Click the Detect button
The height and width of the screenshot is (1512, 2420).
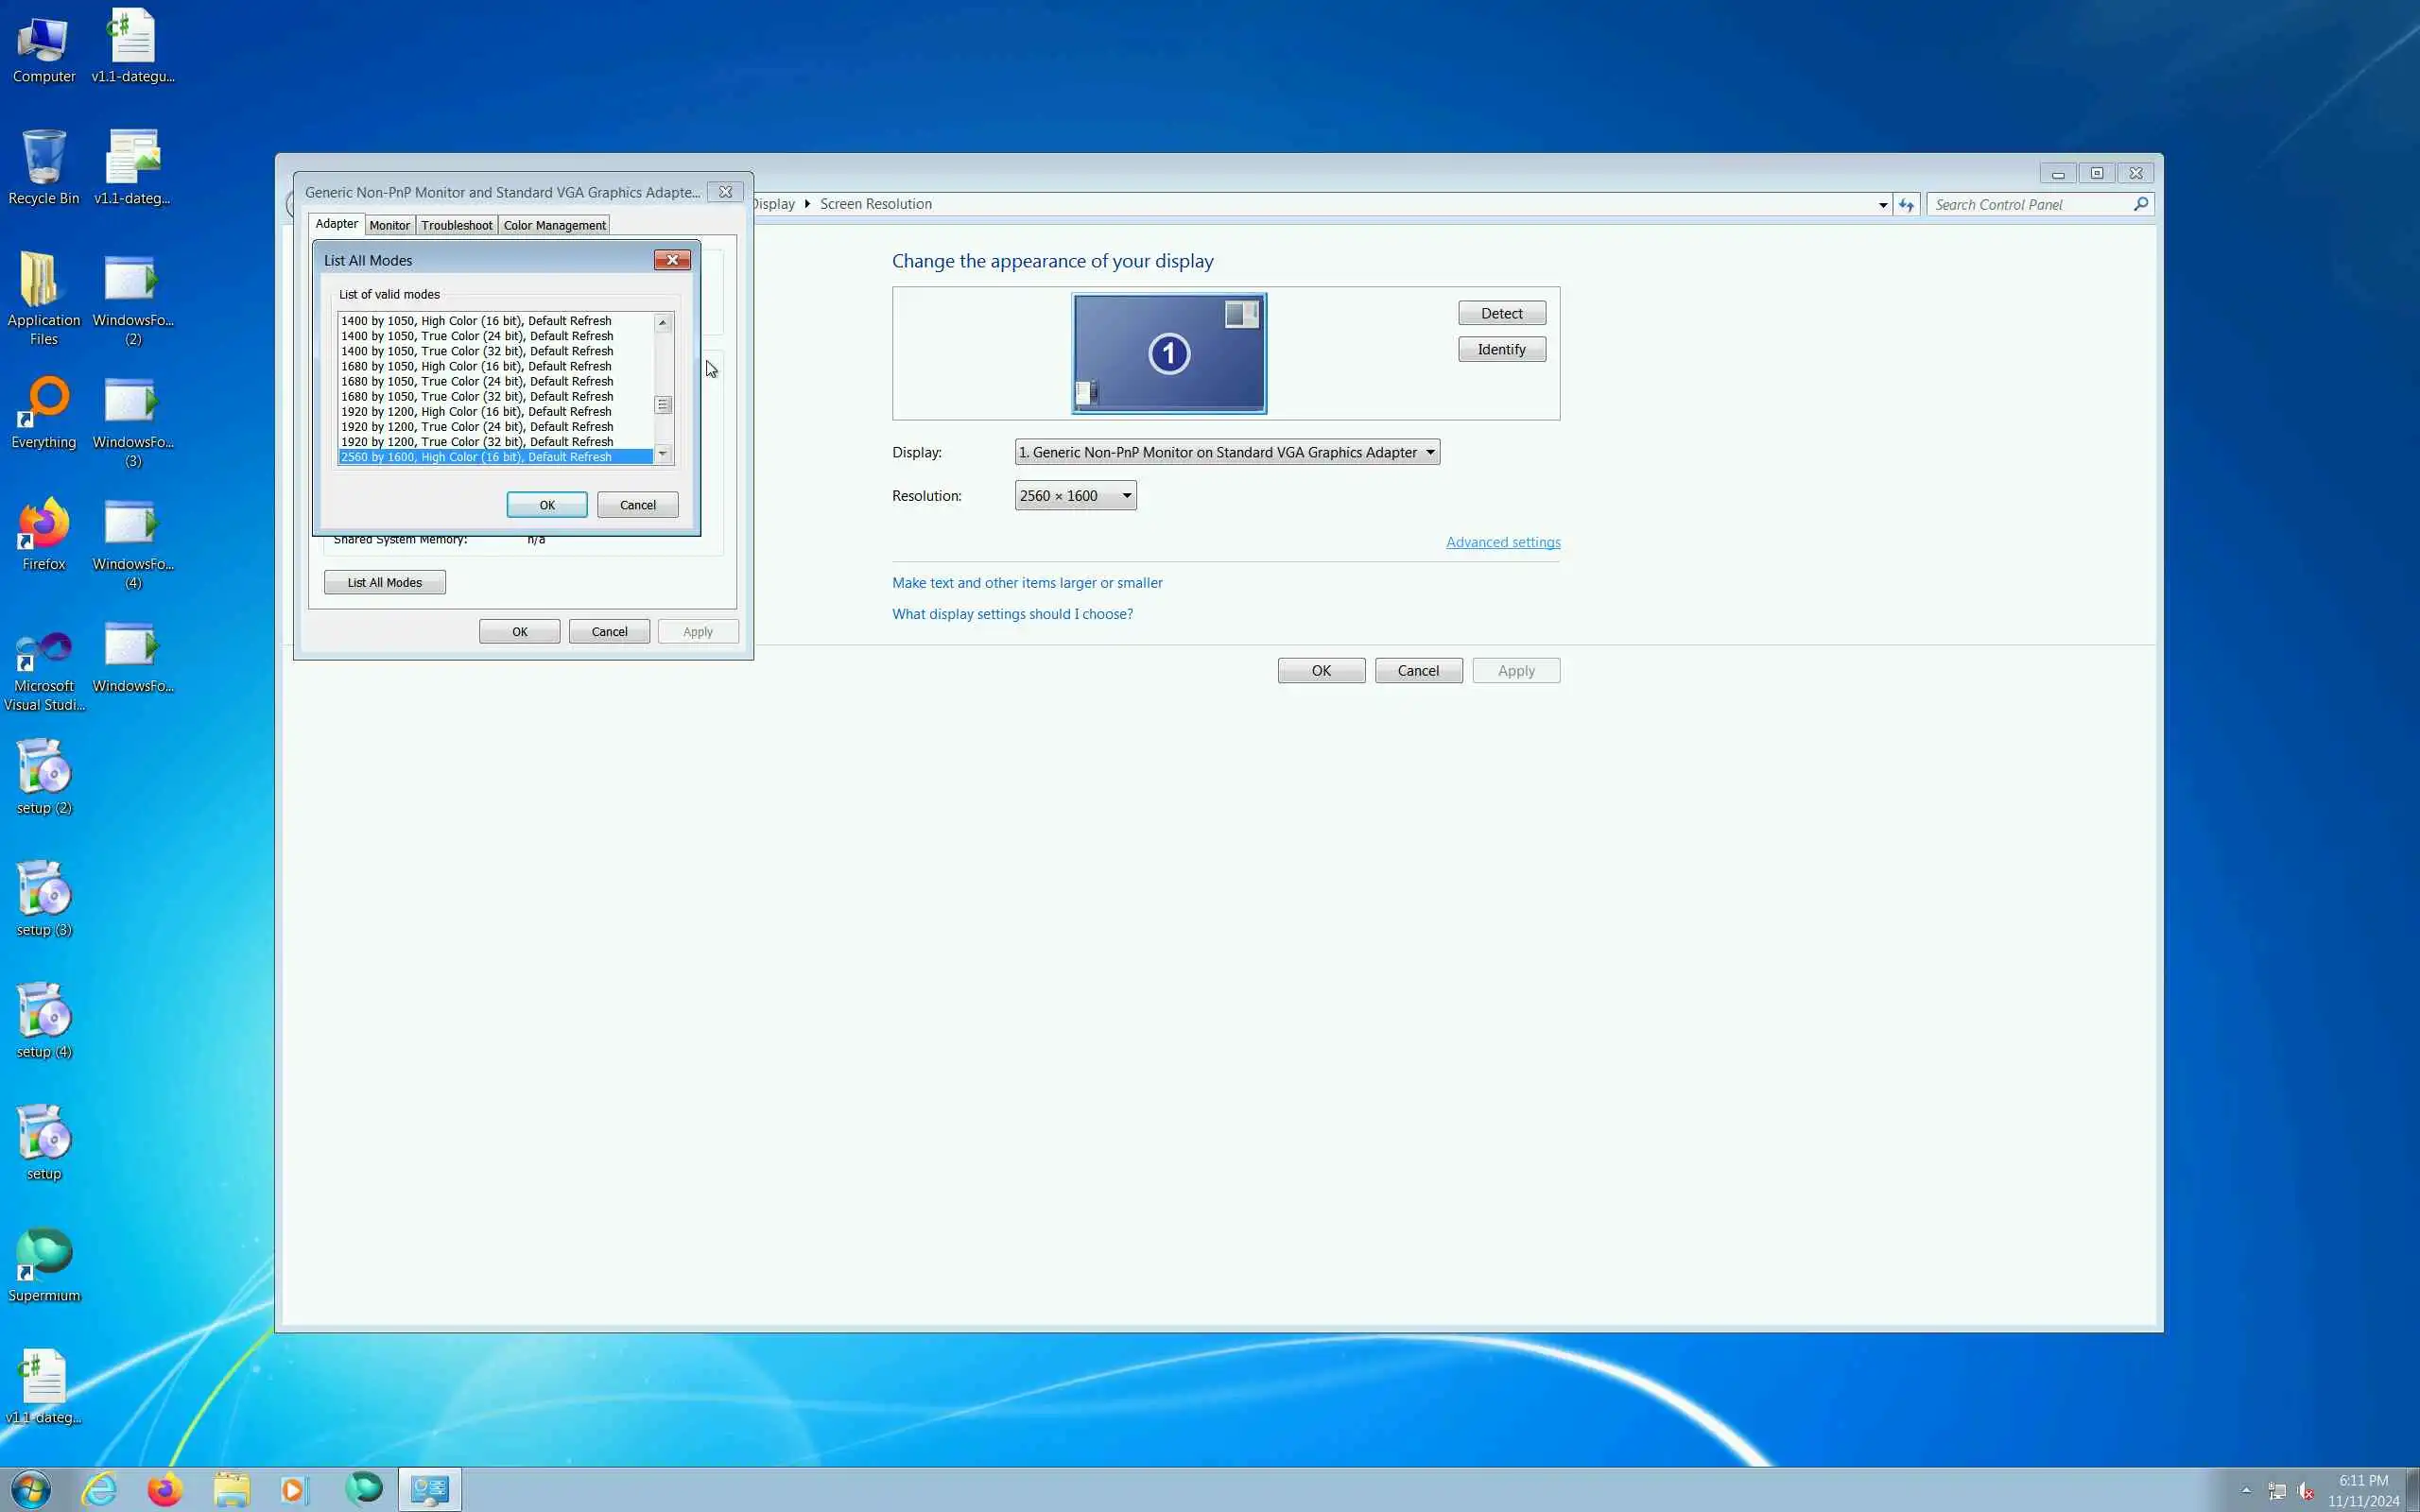[x=1501, y=313]
